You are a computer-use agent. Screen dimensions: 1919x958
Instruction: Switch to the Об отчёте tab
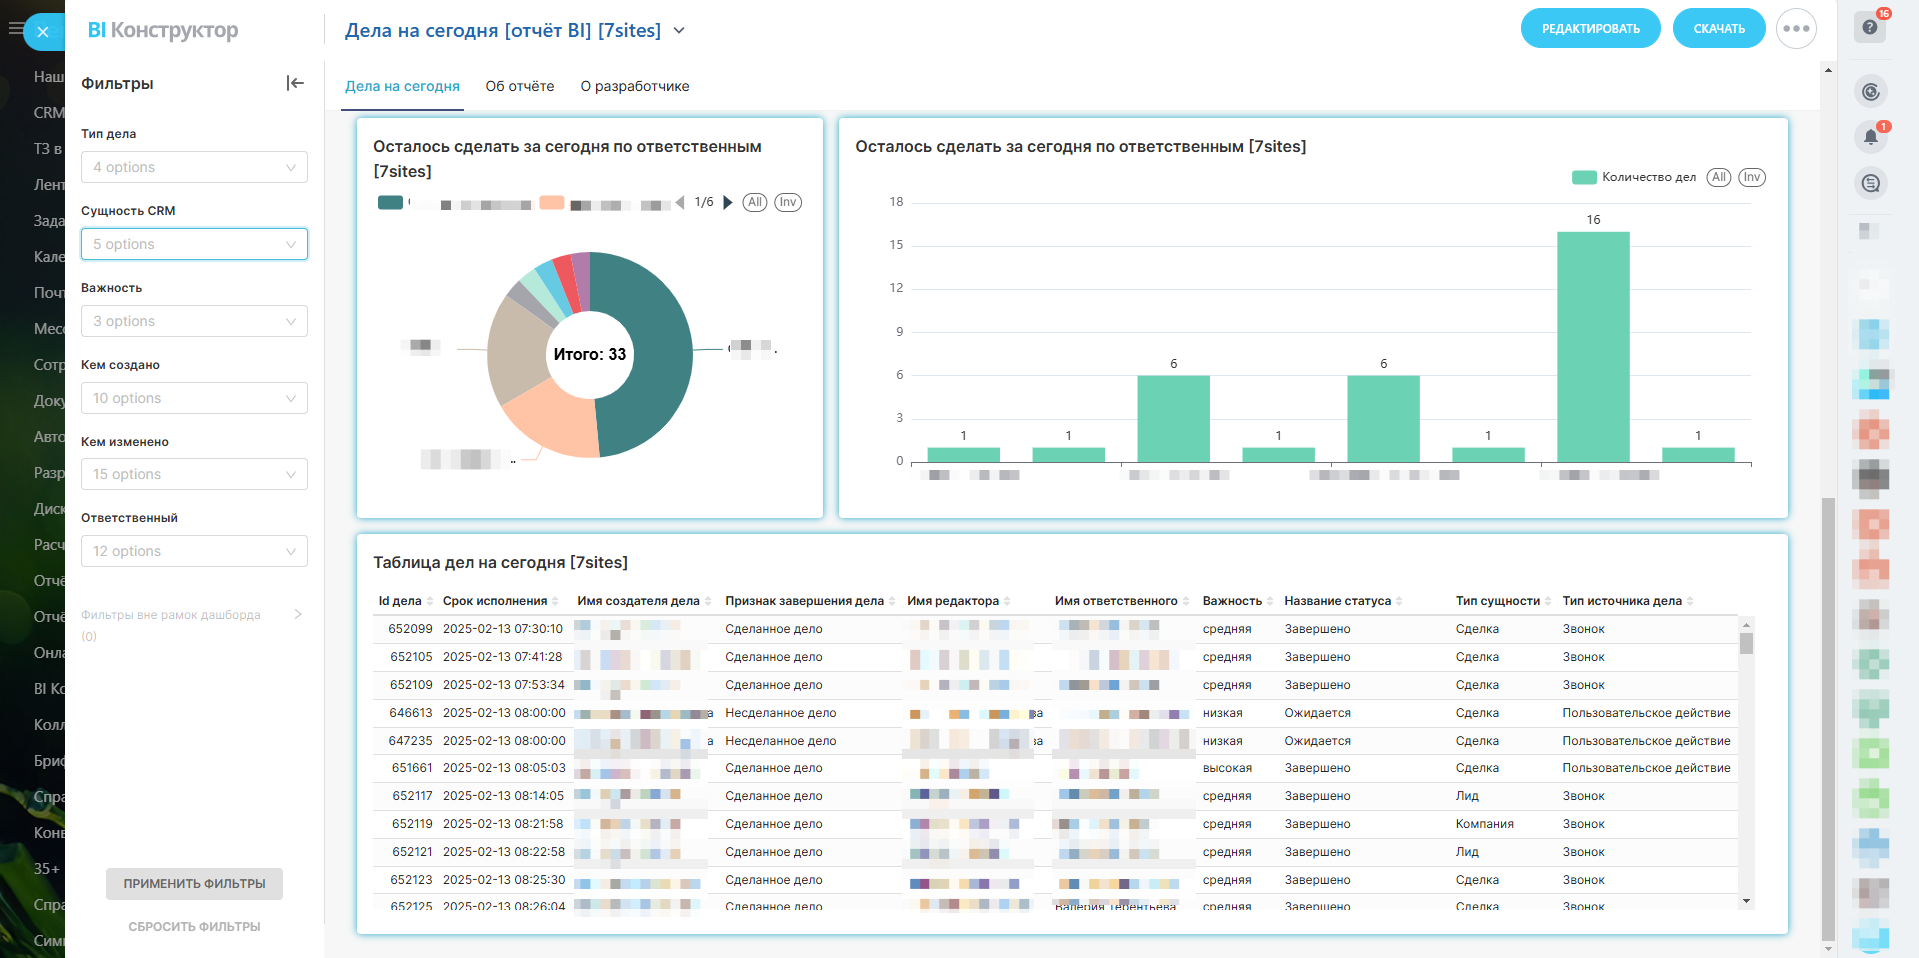[520, 86]
